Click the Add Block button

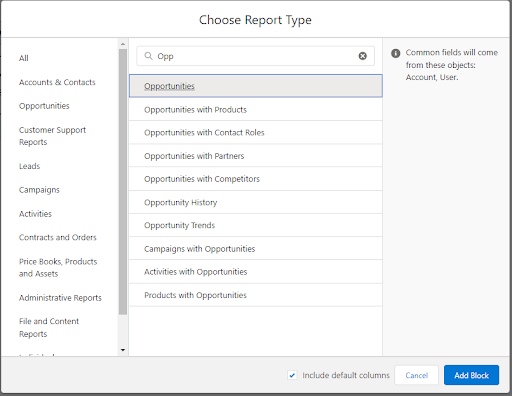(x=471, y=375)
